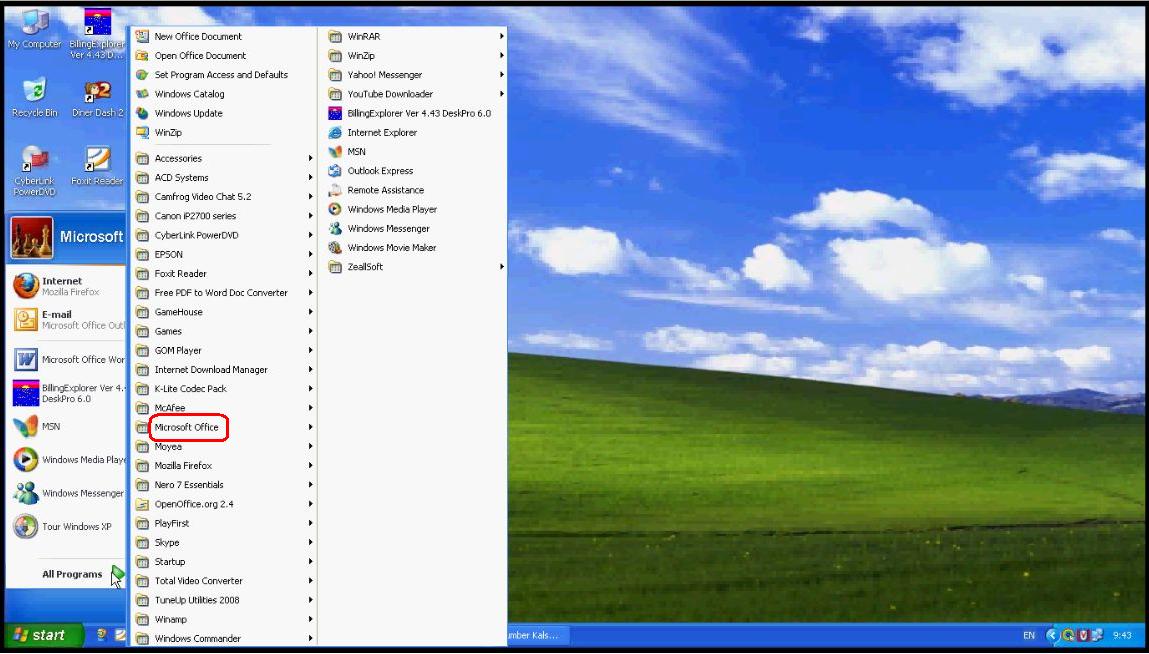The height and width of the screenshot is (654, 1149).
Task: Open Skype program group
Action: pyautogui.click(x=224, y=543)
